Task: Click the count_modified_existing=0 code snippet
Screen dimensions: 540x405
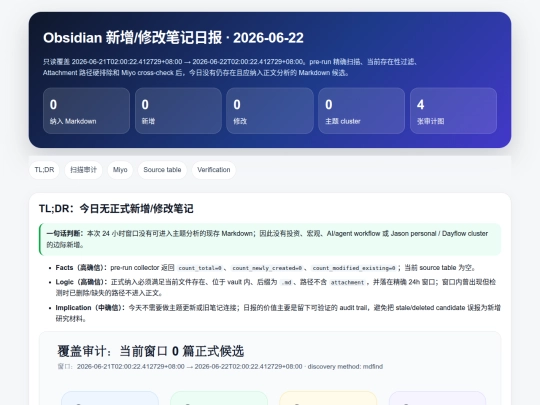Action: (354, 268)
